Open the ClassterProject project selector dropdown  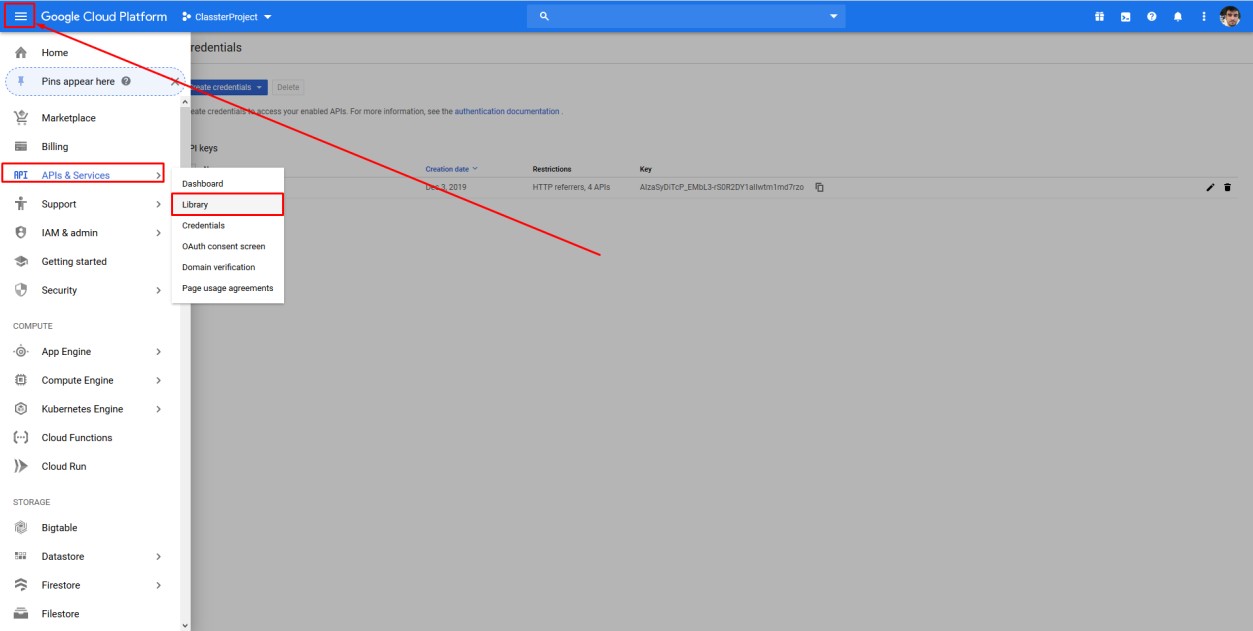(x=228, y=17)
